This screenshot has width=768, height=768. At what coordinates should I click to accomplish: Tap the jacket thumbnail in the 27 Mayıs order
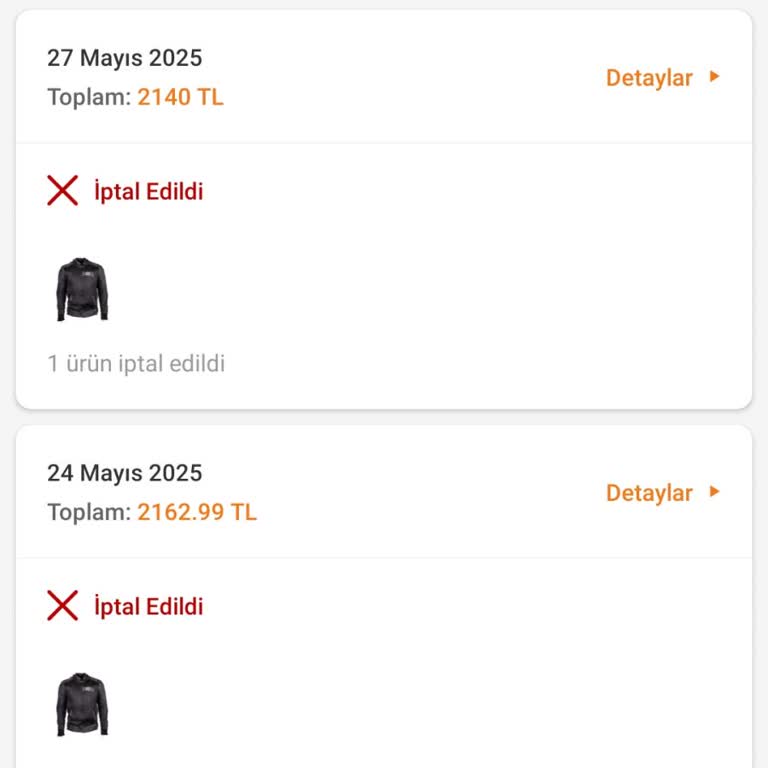[x=82, y=289]
